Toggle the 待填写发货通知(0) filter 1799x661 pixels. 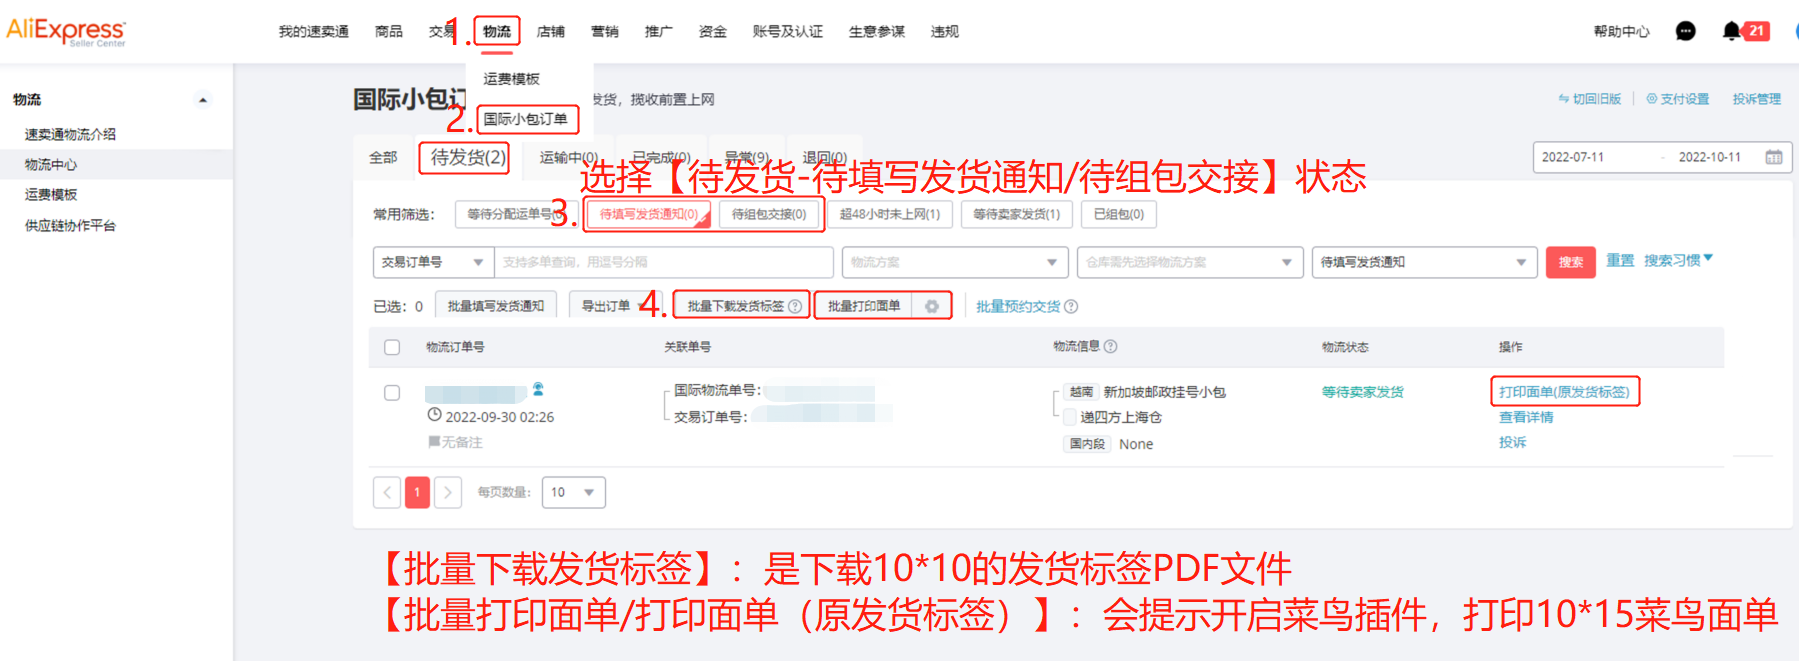tap(649, 214)
